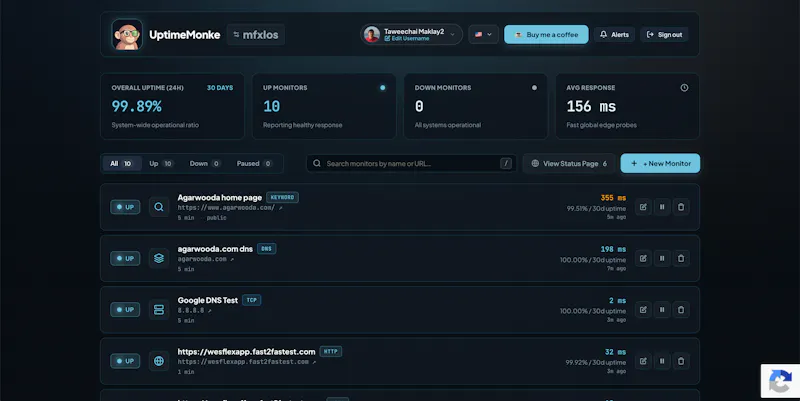Click the server icon for Google DNS Test
Screen dimensions: 800x401
[x=159, y=310]
